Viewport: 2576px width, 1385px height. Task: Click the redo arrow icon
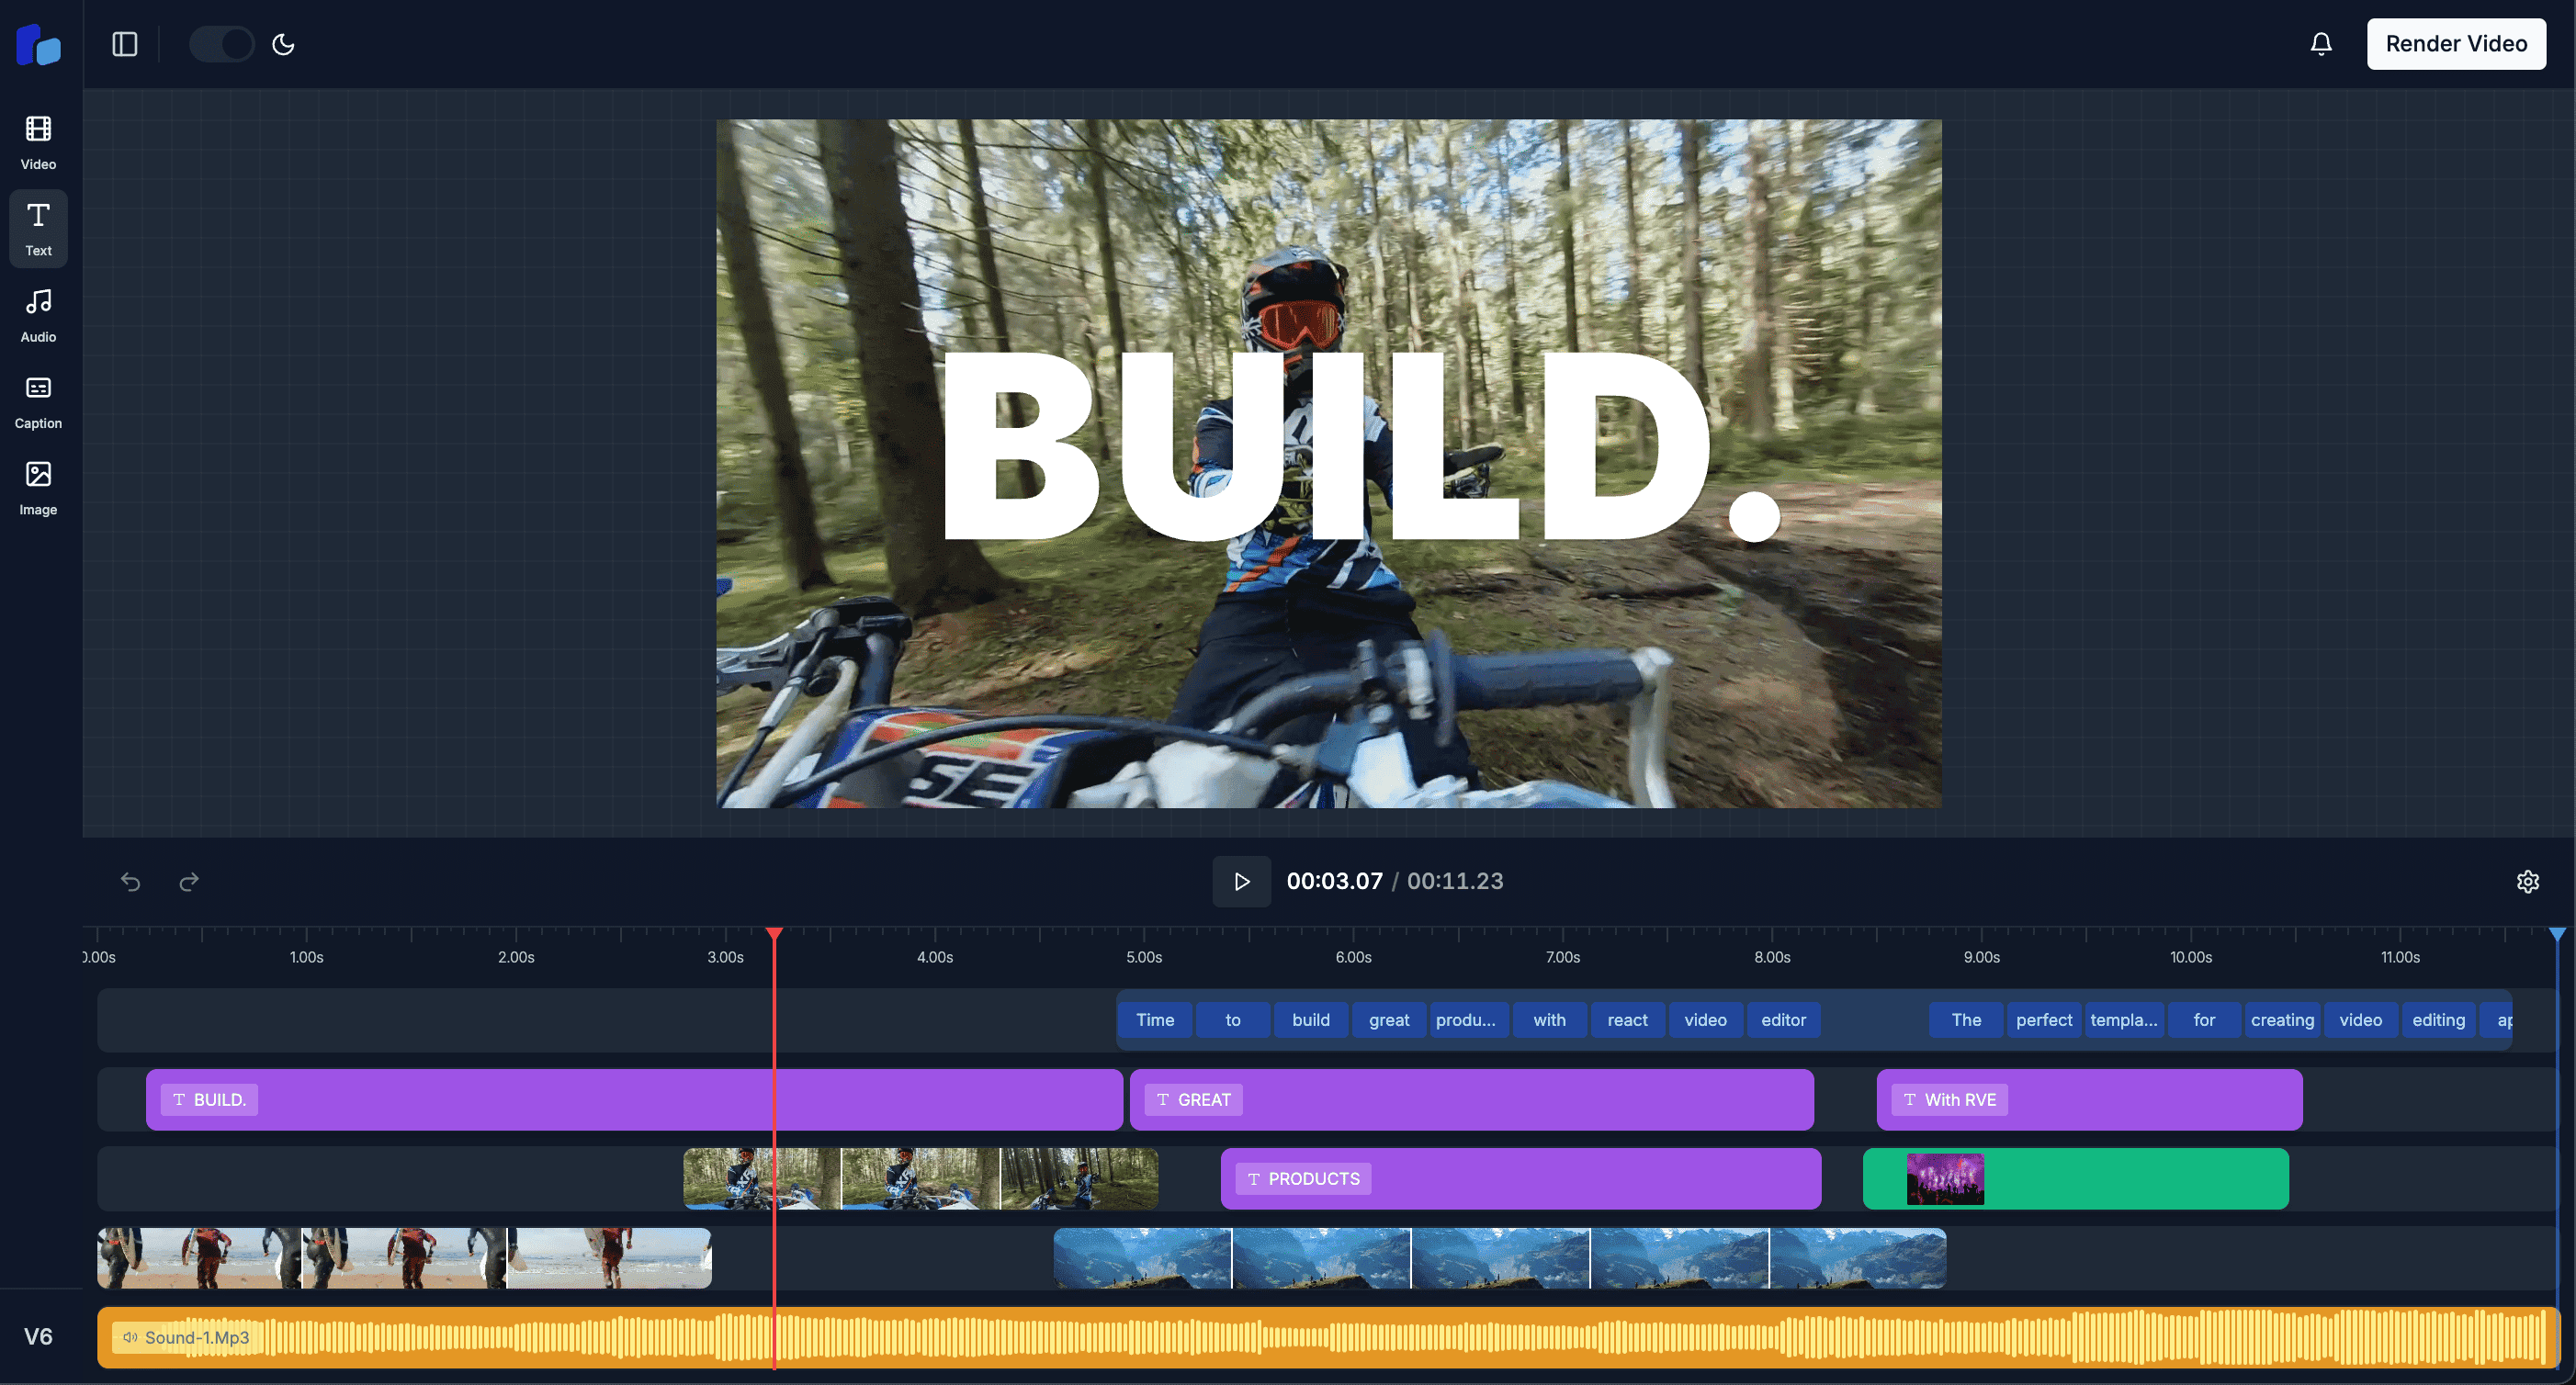[188, 881]
